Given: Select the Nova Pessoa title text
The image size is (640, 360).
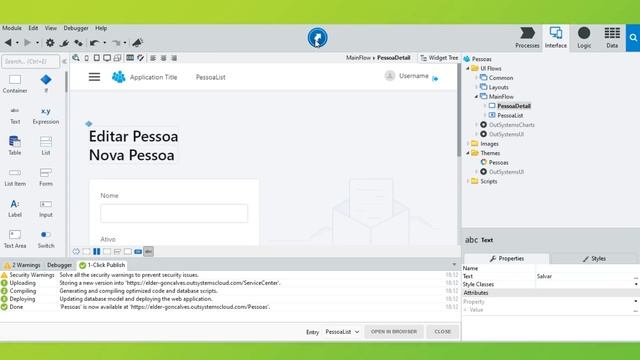Looking at the screenshot, I should tap(131, 155).
